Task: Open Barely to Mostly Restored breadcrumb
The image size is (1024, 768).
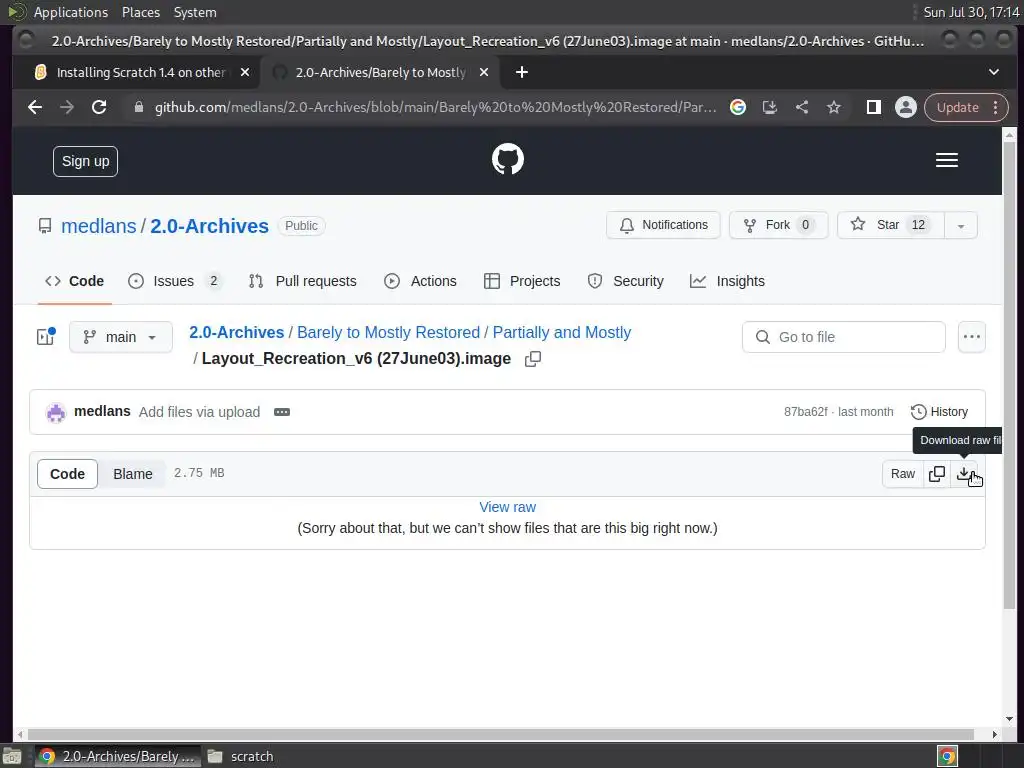Action: [x=389, y=332]
